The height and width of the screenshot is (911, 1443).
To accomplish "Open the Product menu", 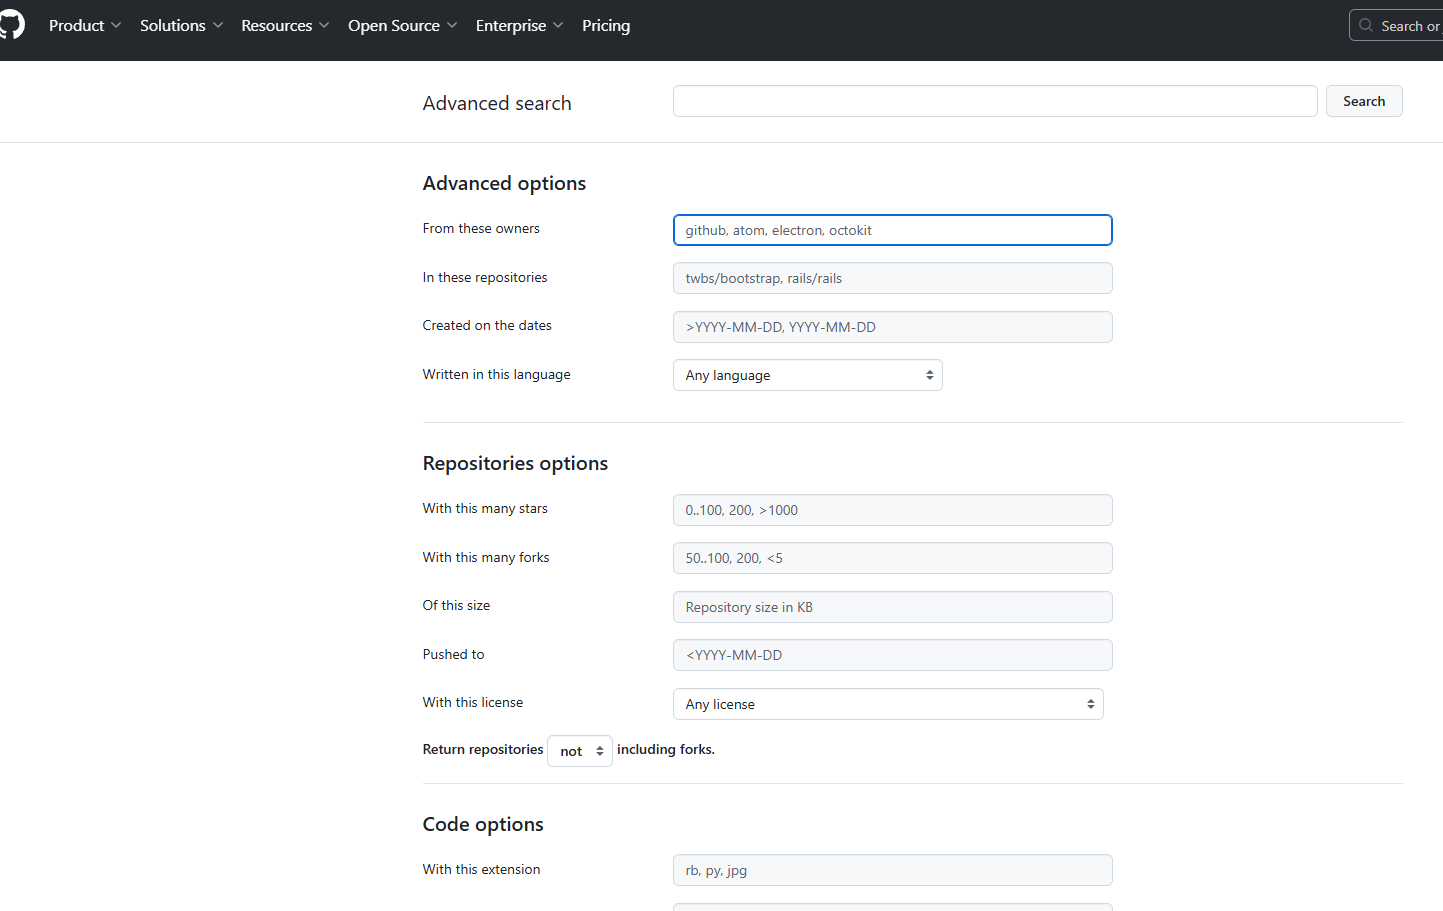I will pos(84,26).
